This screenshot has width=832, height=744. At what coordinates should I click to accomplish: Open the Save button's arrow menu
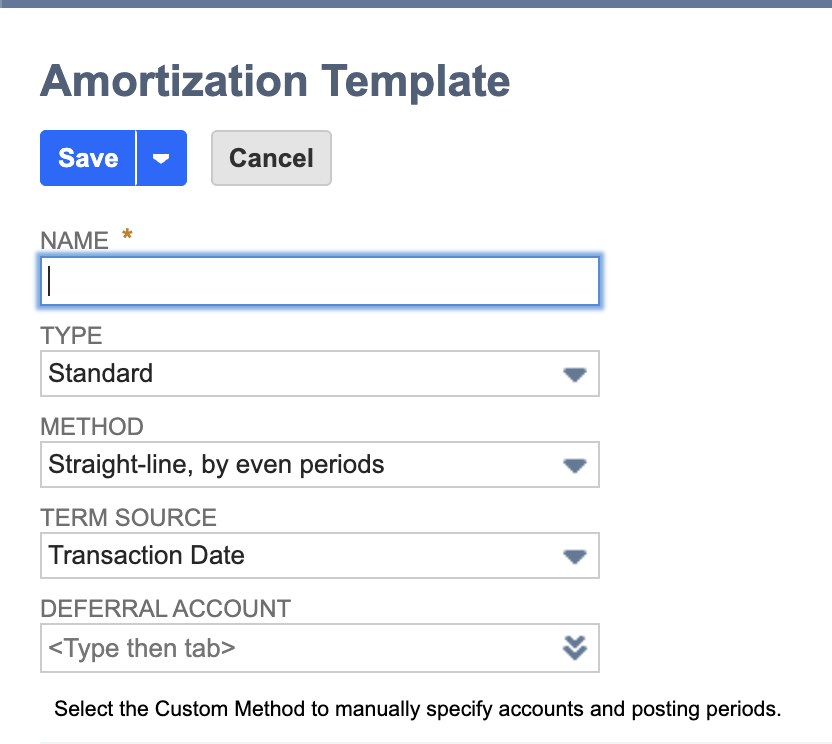161,158
